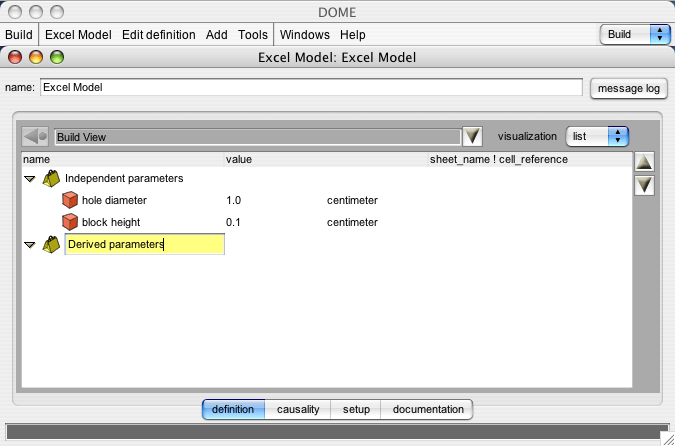Collapse the Independent parameters group
Viewport: 675px width, 446px height.
pyautogui.click(x=30, y=179)
